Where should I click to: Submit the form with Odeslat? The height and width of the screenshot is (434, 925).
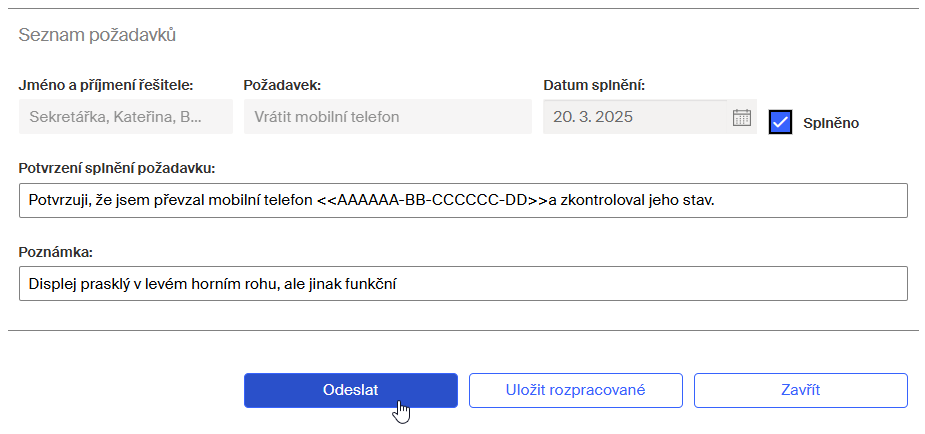click(350, 390)
